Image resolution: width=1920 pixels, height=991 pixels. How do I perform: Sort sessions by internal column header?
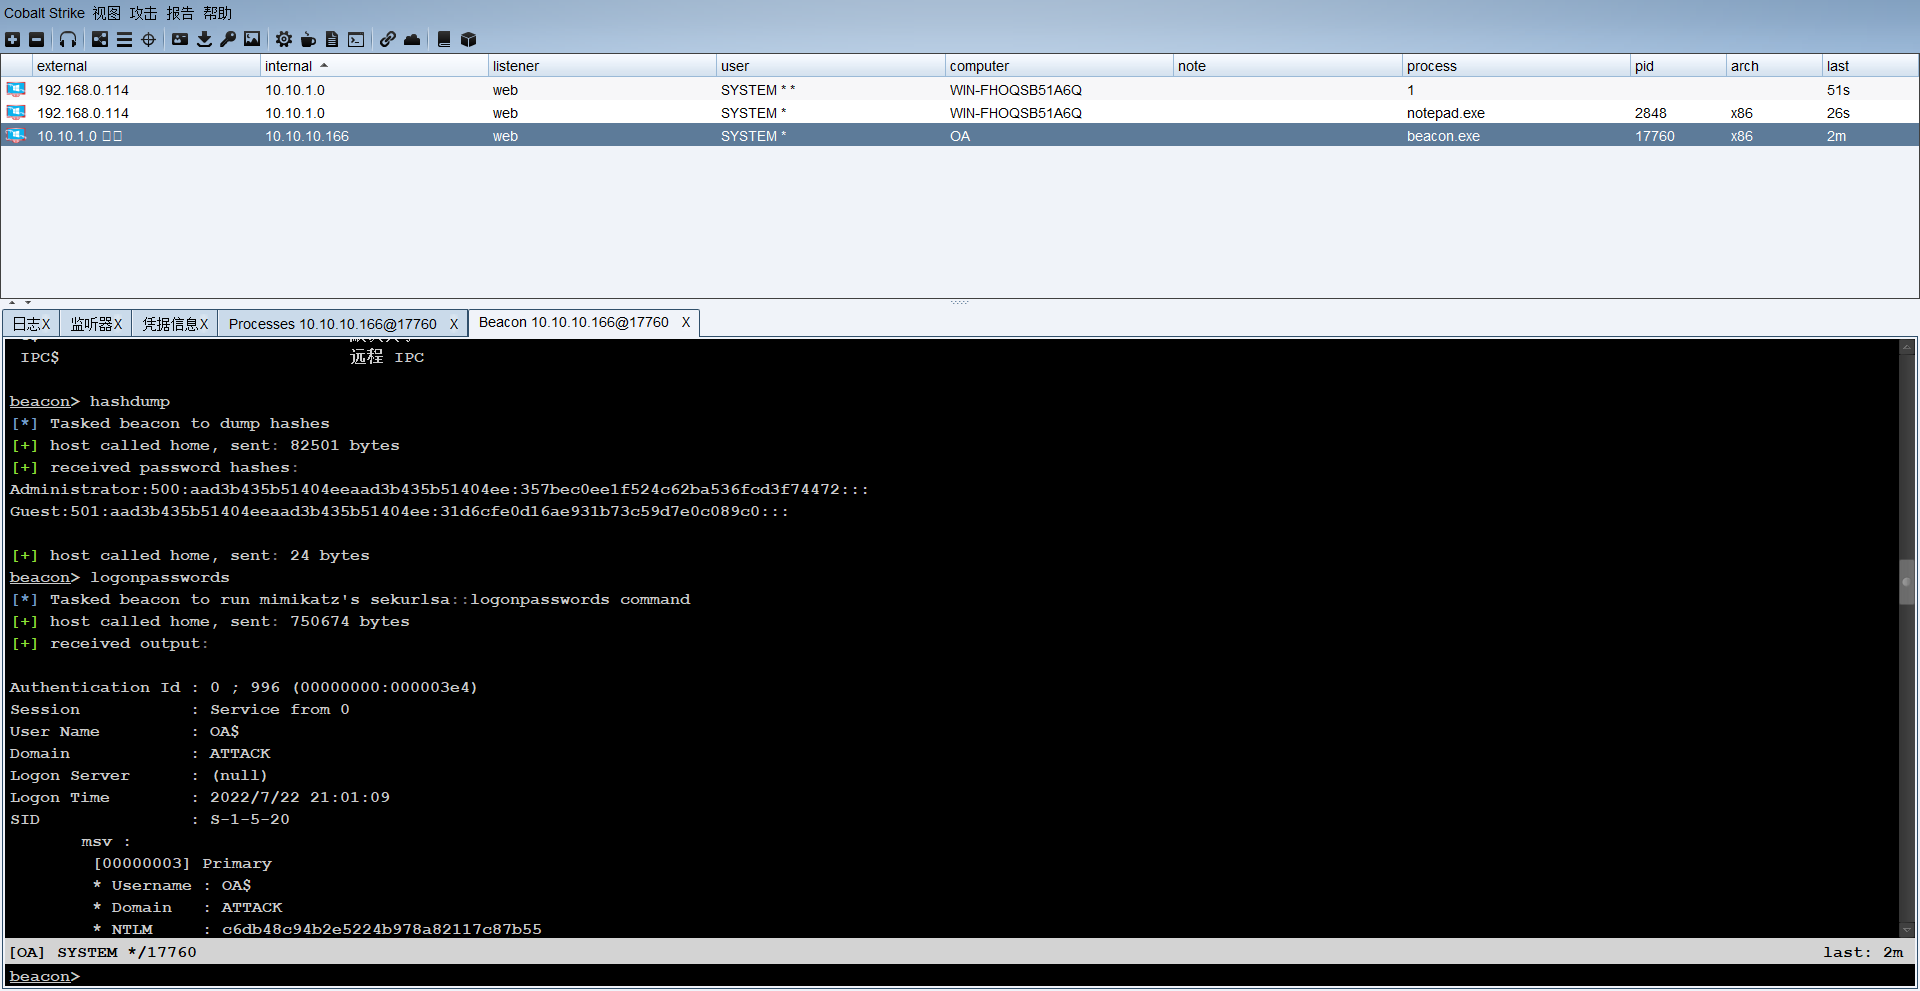pos(374,66)
